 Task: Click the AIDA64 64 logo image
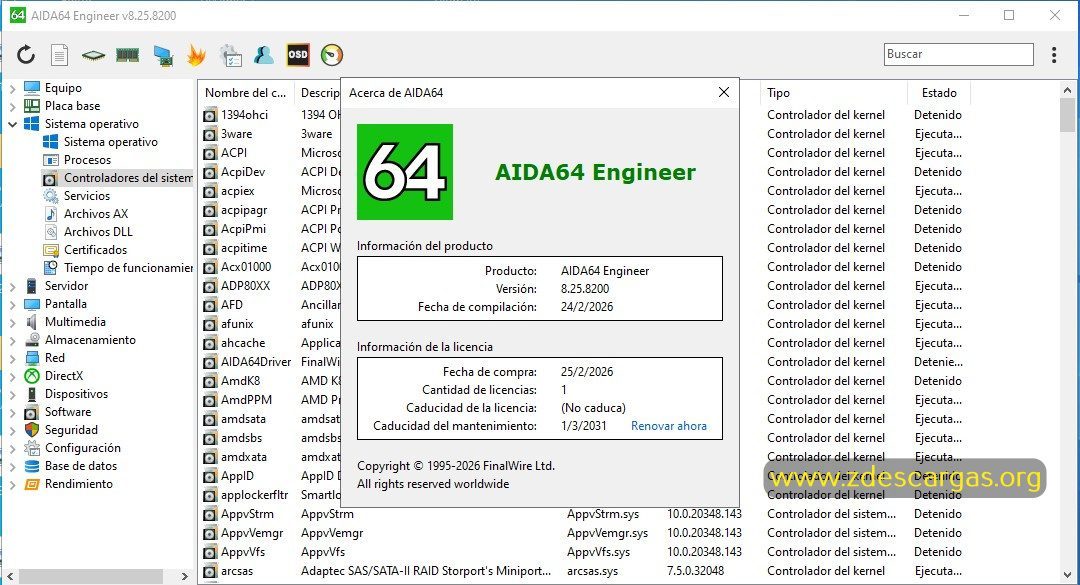(405, 172)
